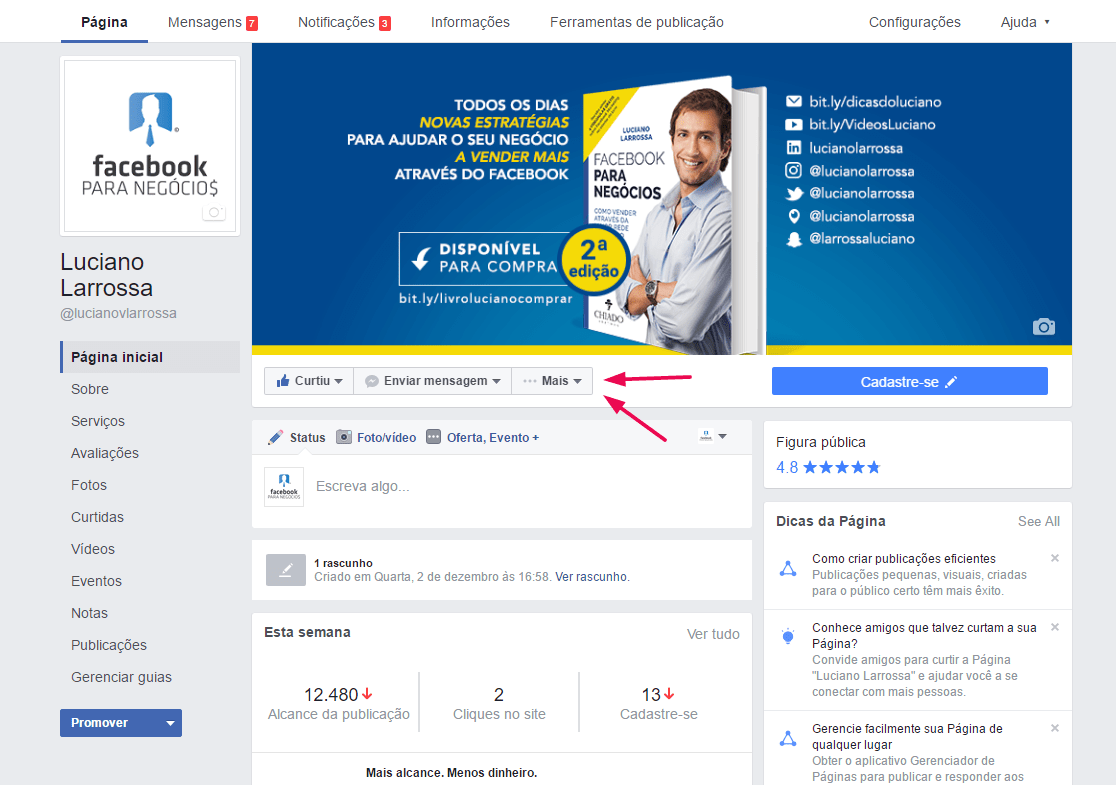The image size is (1116, 785).
Task: Open the Curtiu dropdown
Action: click(309, 381)
